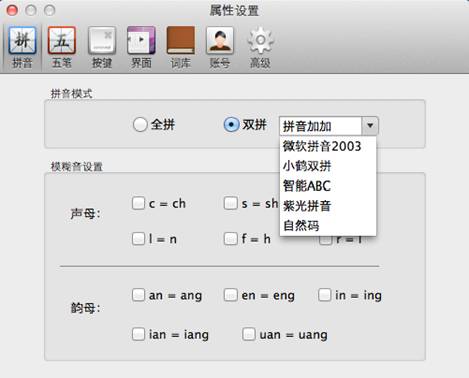The image size is (469, 378).
Task: Enable the l = n fuzzy option
Action: coord(138,239)
